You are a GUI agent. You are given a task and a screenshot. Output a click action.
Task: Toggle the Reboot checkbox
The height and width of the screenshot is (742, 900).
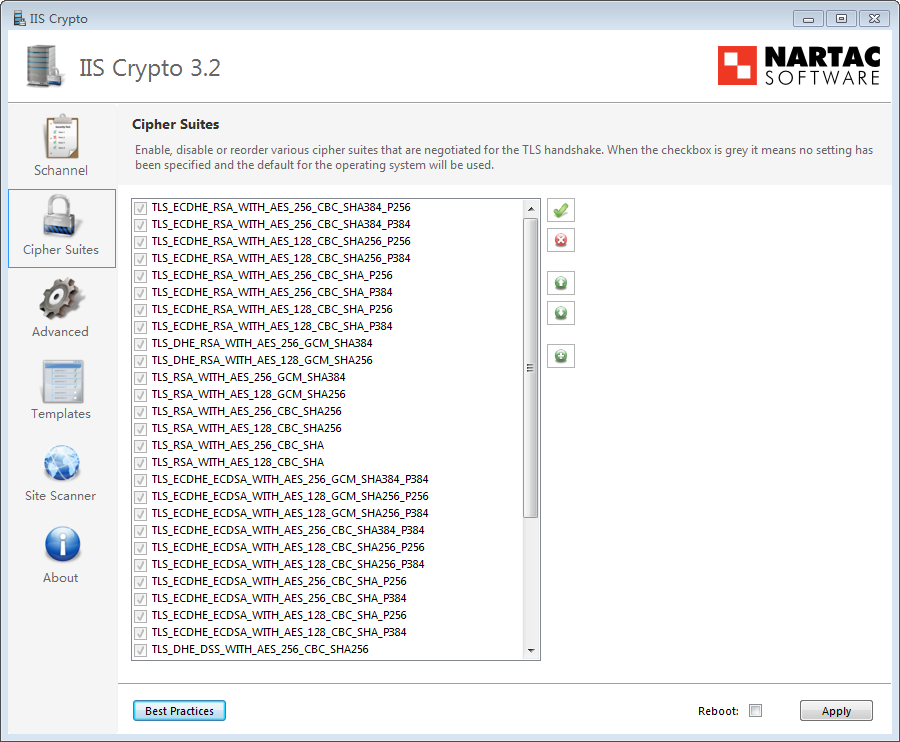pyautogui.click(x=756, y=711)
